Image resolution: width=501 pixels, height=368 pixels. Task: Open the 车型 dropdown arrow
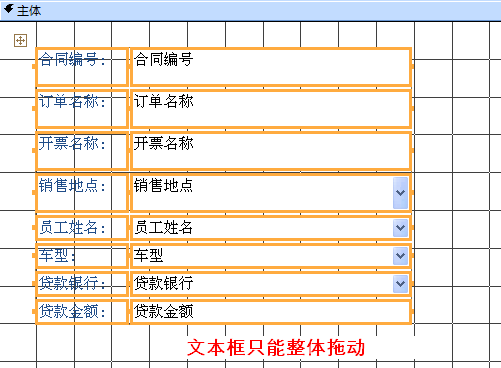[400, 256]
